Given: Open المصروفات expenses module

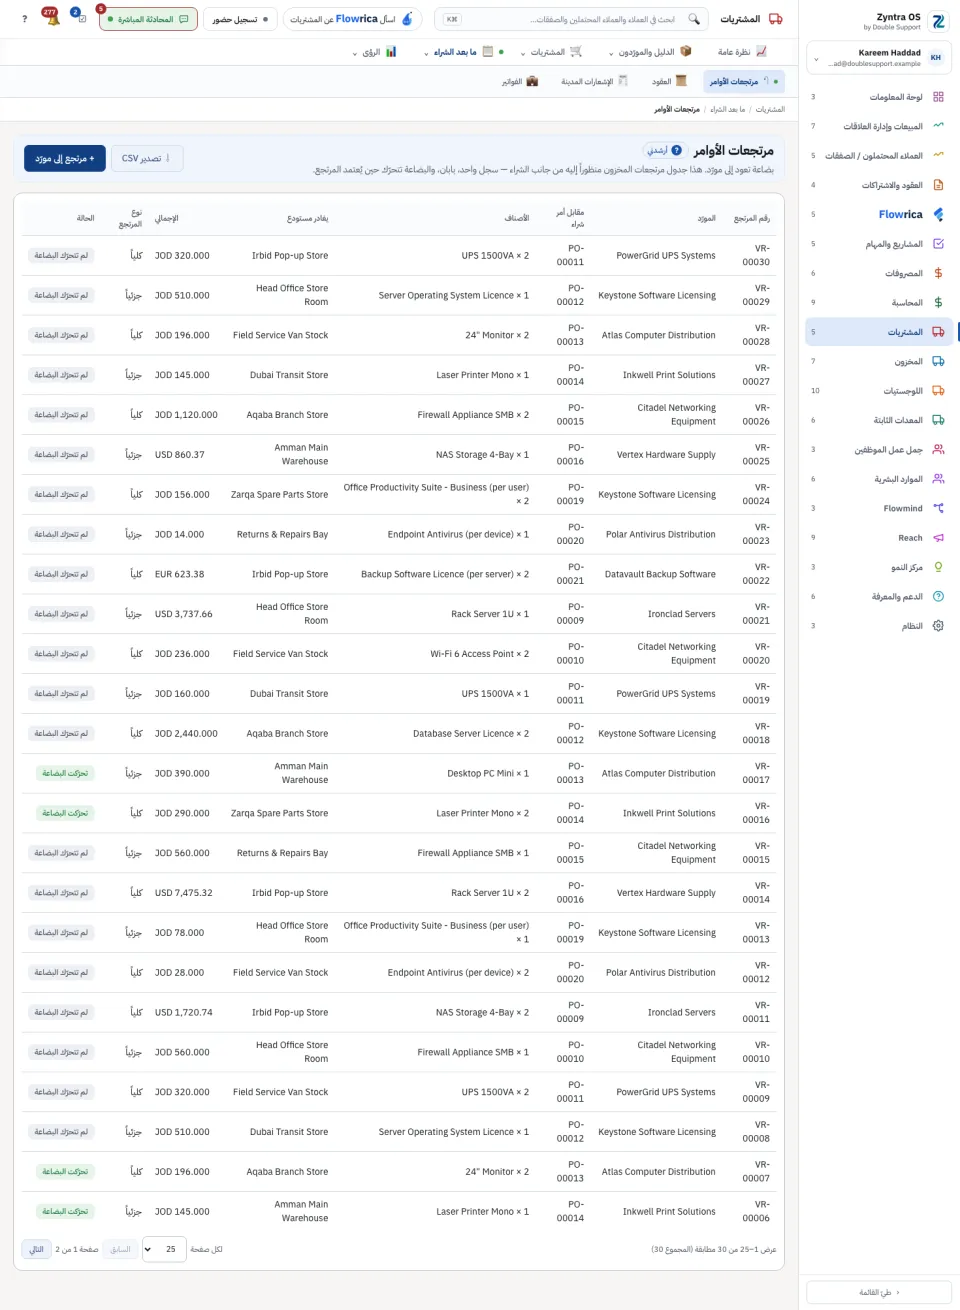Looking at the screenshot, I should [879, 273].
